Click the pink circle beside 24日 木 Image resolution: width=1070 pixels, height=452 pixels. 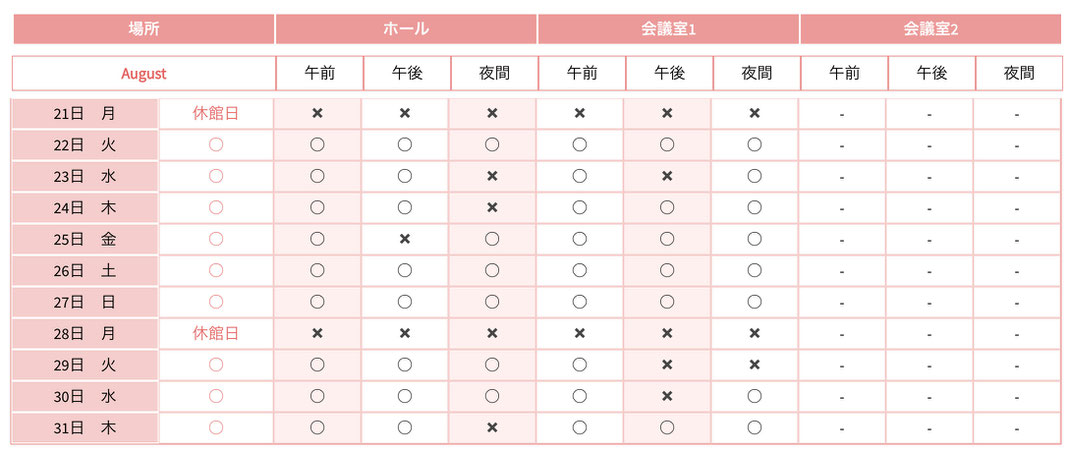point(216,208)
